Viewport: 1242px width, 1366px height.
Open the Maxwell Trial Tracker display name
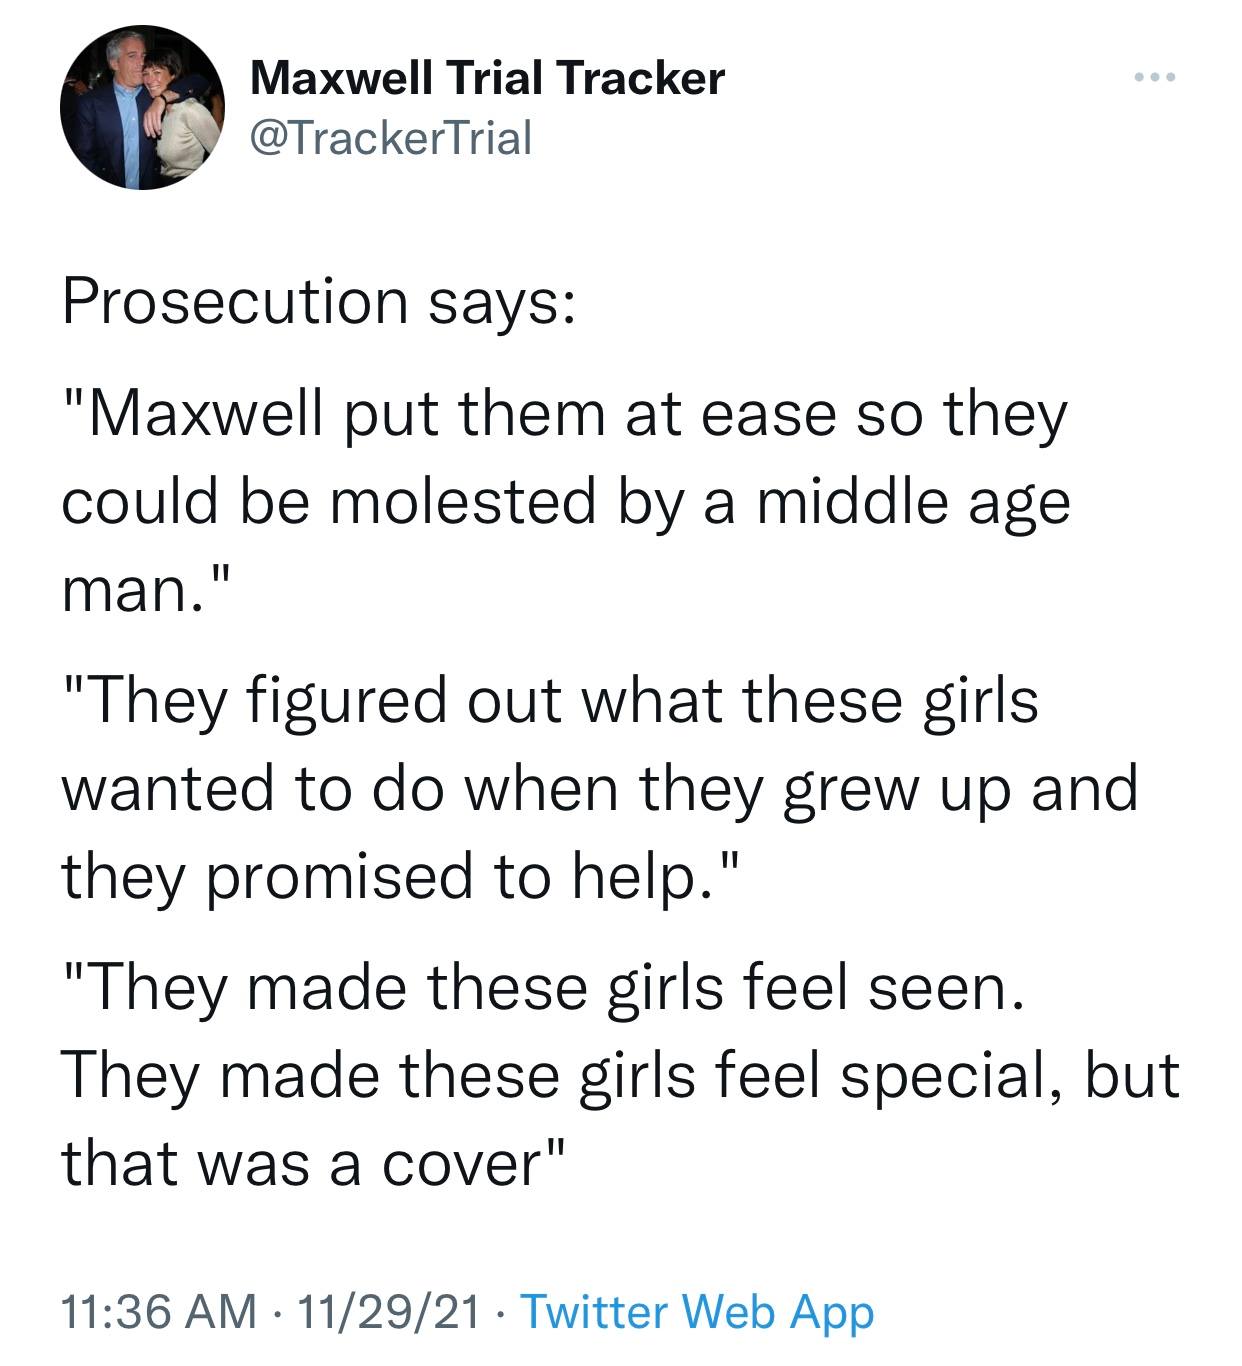pyautogui.click(x=486, y=78)
